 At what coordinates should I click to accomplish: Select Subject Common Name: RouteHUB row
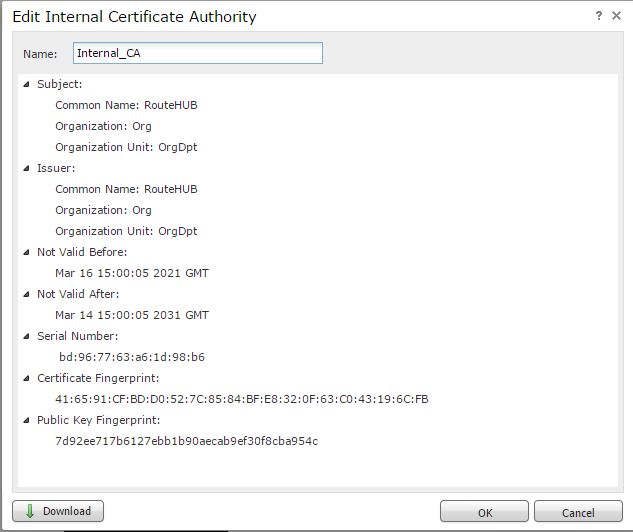tap(126, 105)
